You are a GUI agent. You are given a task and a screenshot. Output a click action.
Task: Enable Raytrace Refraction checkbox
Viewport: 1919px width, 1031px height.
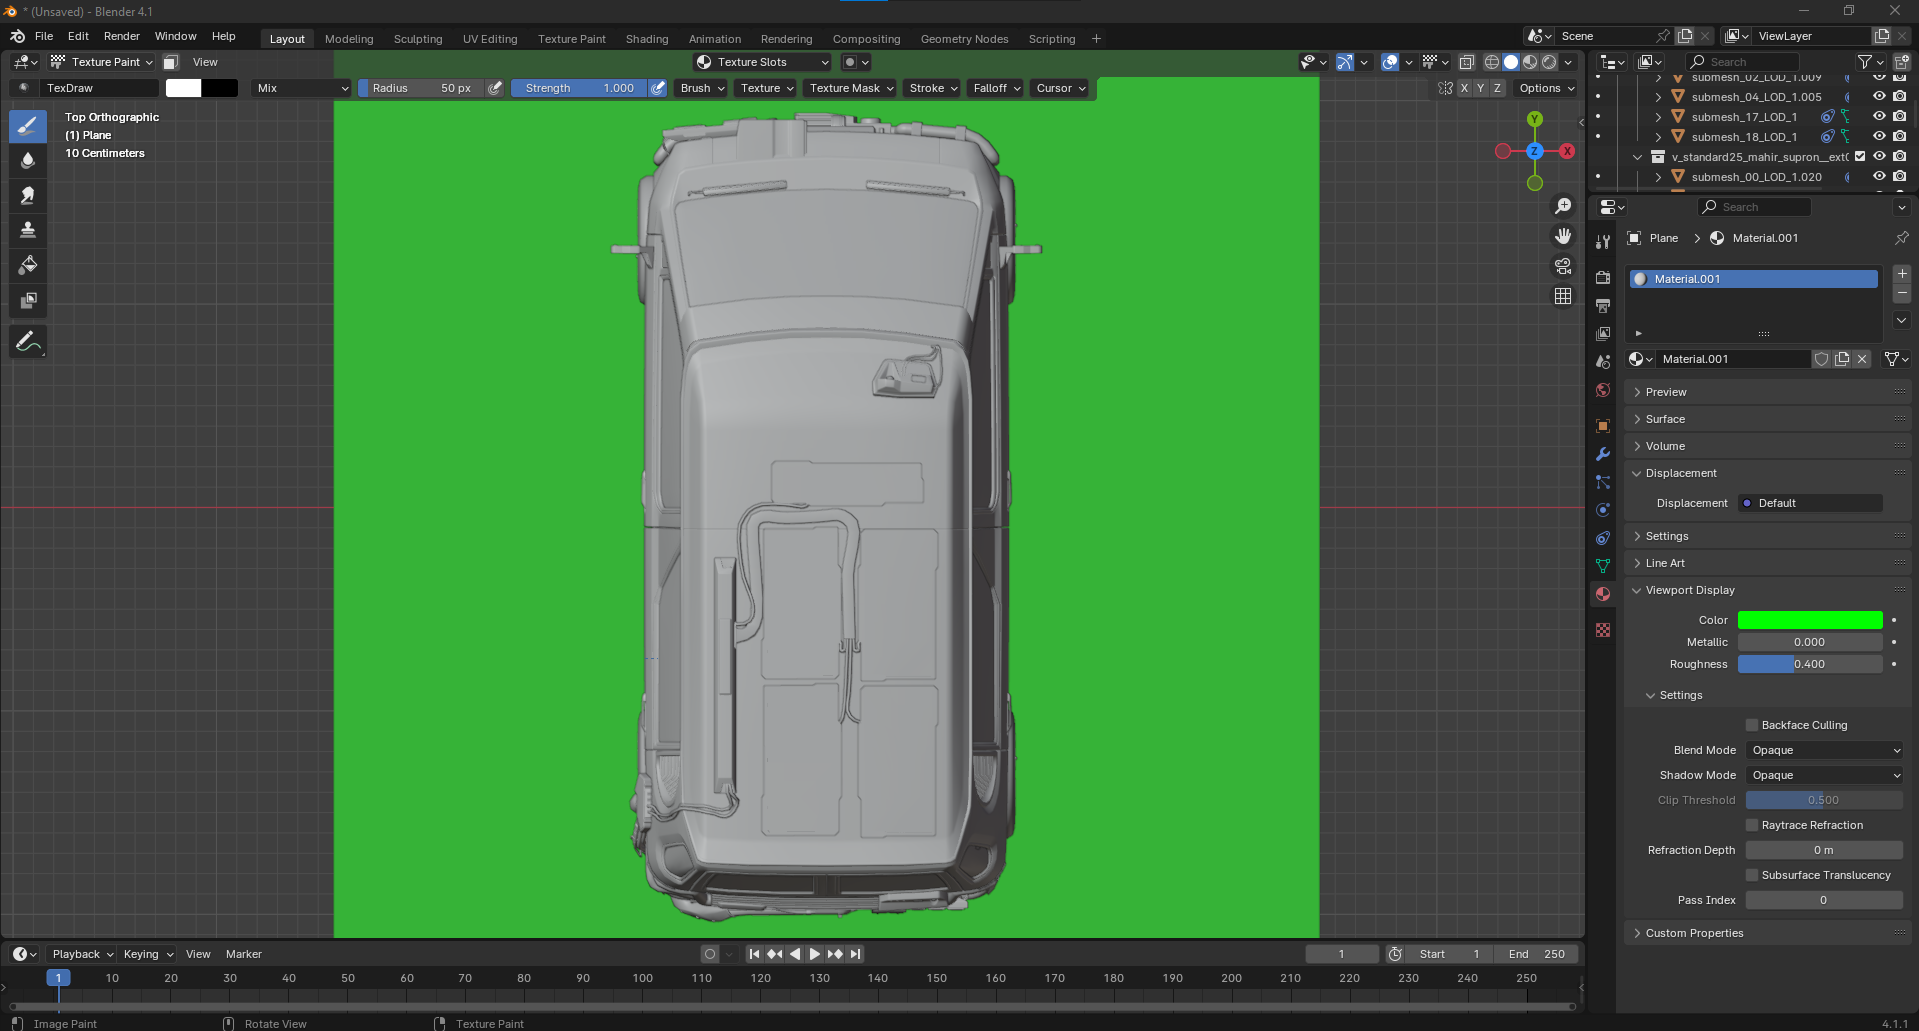(x=1752, y=825)
